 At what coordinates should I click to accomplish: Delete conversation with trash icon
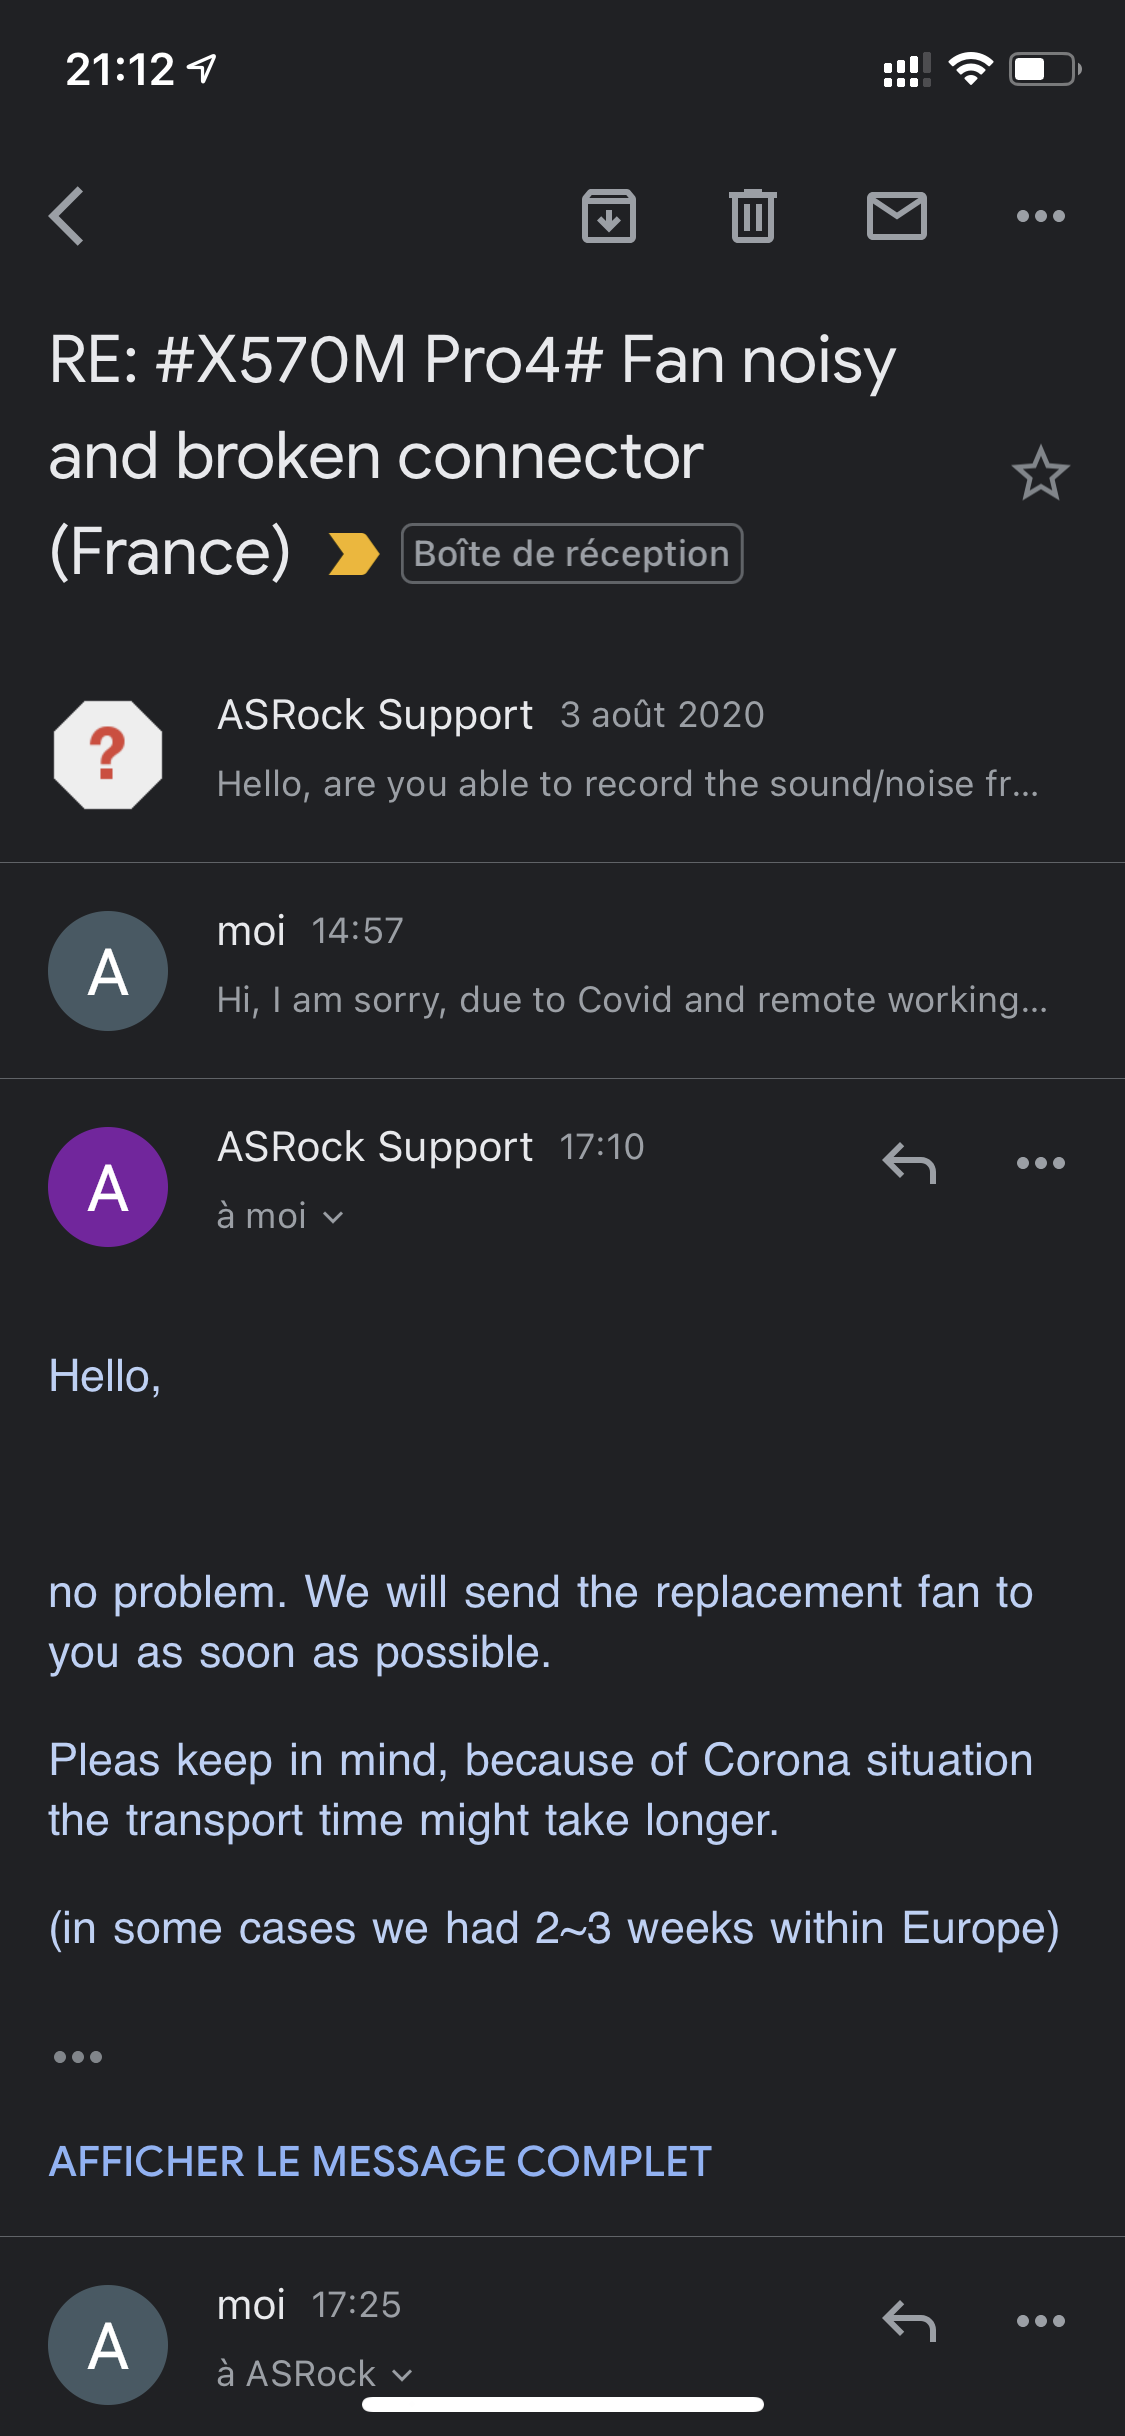point(753,216)
